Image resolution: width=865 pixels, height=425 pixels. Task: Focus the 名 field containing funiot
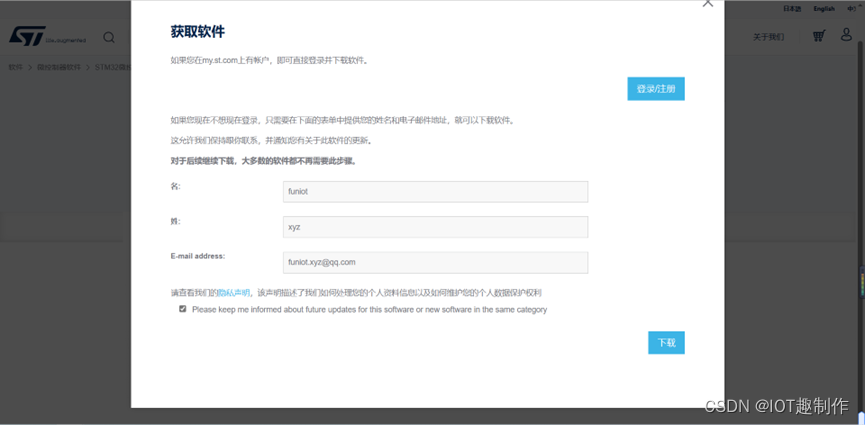coord(435,192)
